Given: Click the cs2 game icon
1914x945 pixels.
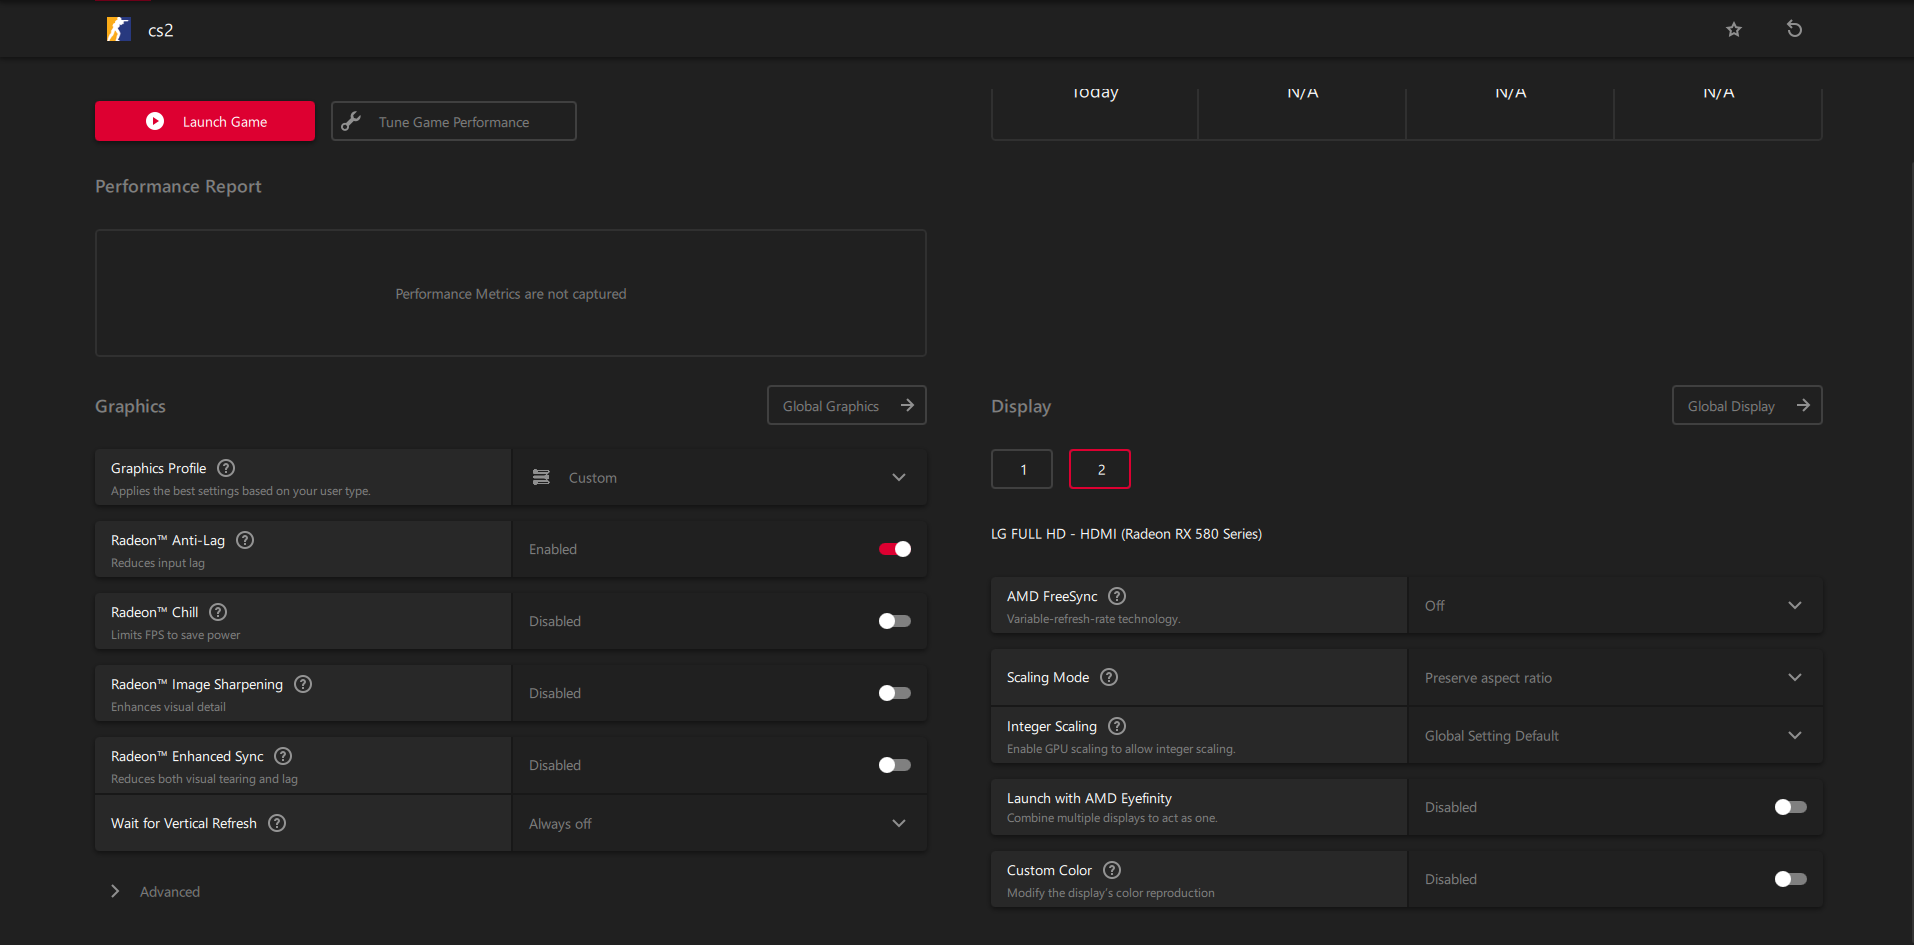Looking at the screenshot, I should 118,30.
